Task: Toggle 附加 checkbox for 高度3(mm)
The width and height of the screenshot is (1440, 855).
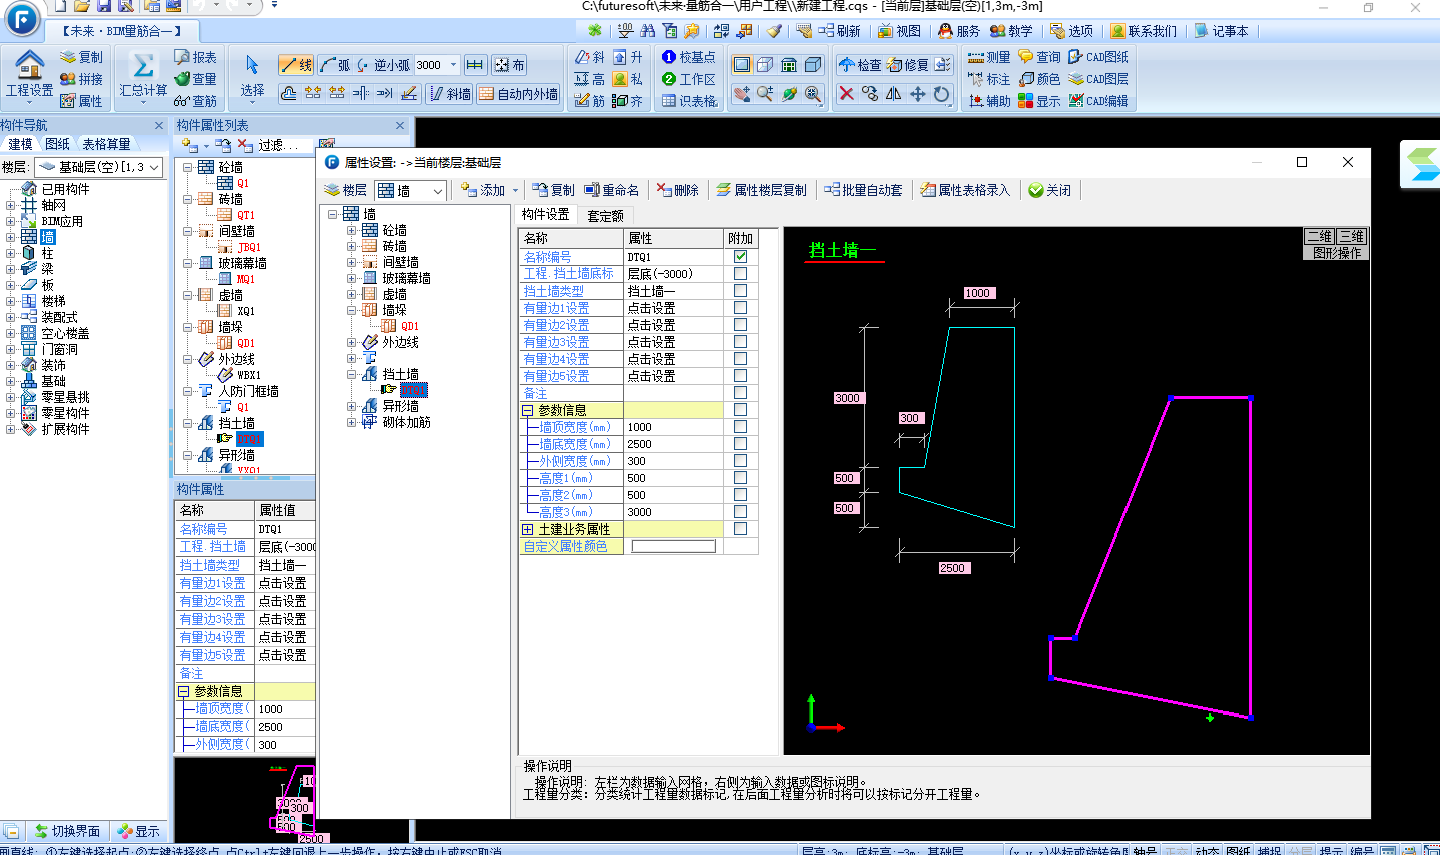Action: pyautogui.click(x=740, y=511)
